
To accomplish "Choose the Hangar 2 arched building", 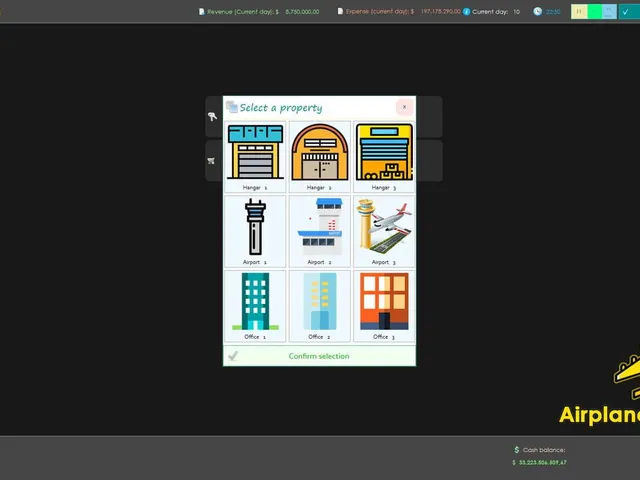I will (320, 157).
